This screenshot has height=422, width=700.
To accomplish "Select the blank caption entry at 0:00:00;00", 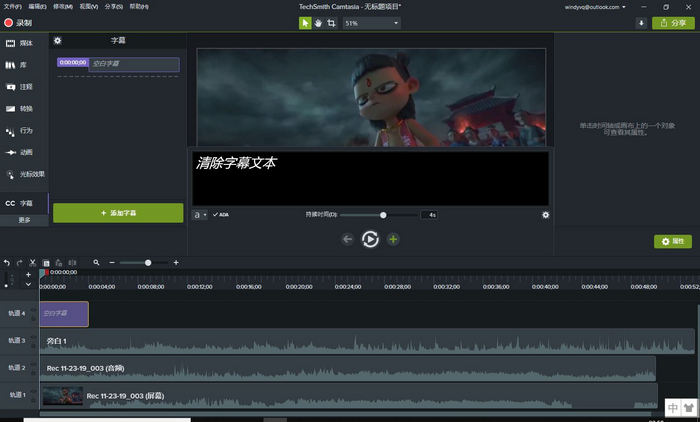I will [x=118, y=64].
